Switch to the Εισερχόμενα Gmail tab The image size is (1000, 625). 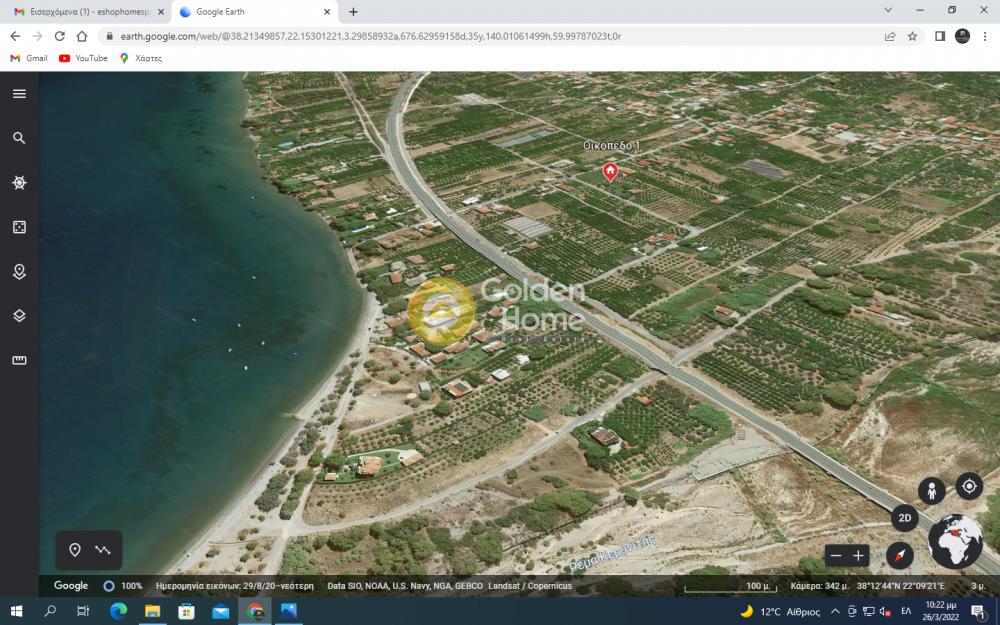click(85, 12)
